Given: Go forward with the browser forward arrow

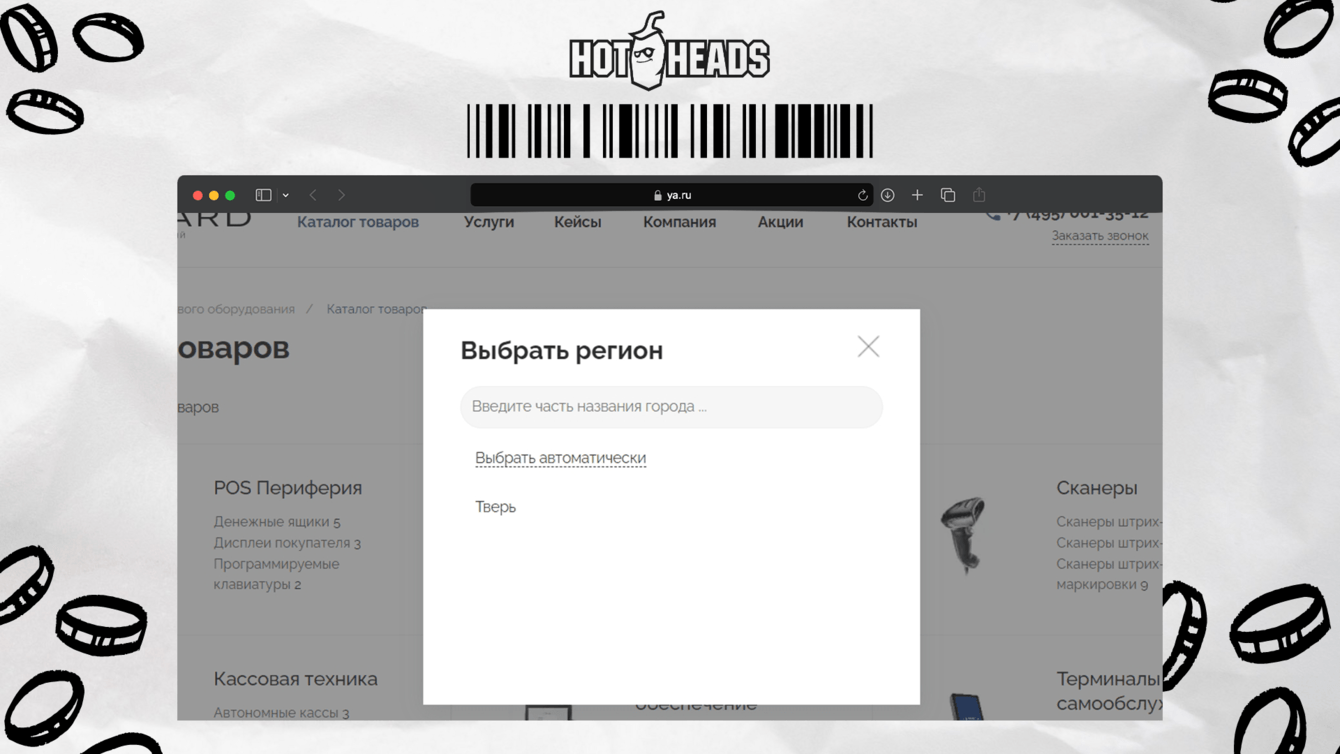Looking at the screenshot, I should (x=341, y=195).
